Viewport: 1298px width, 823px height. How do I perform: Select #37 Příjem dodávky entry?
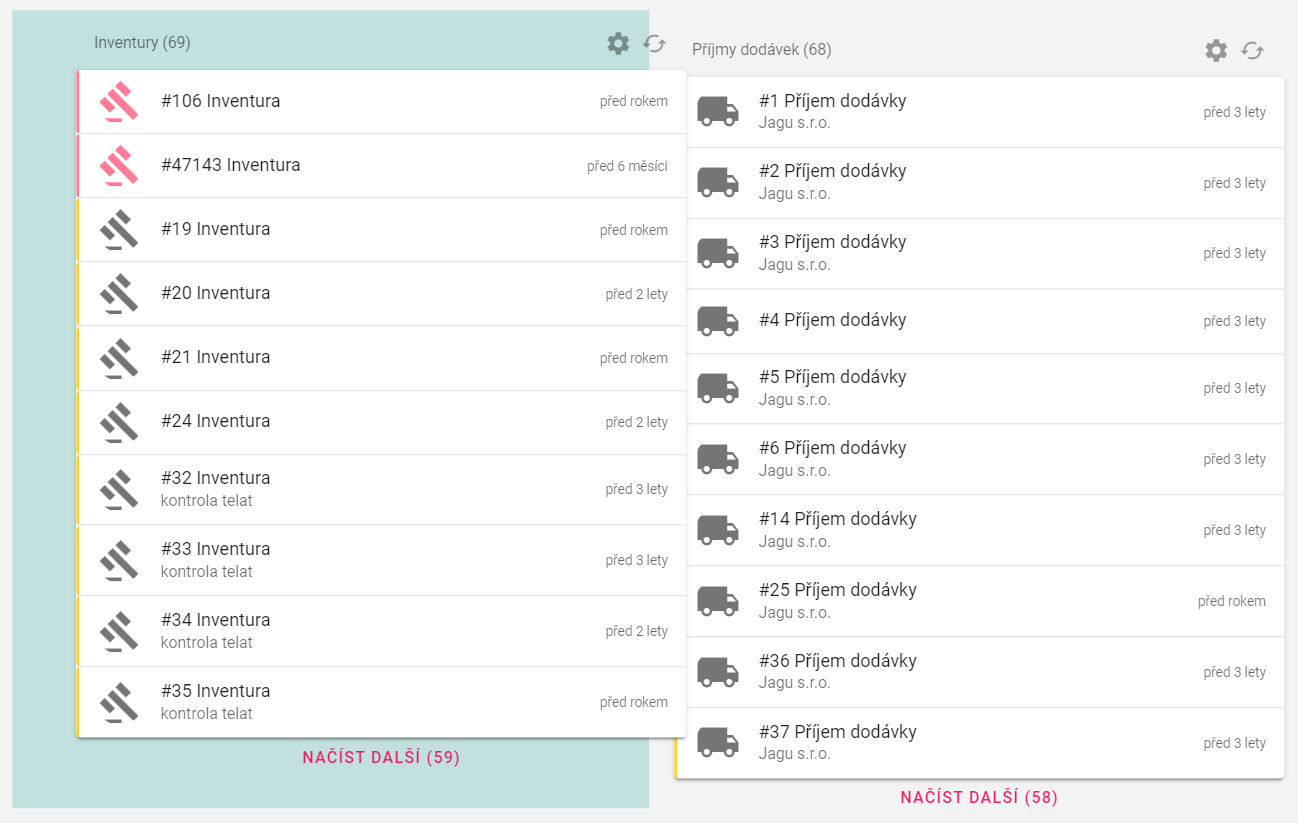(x=980, y=743)
